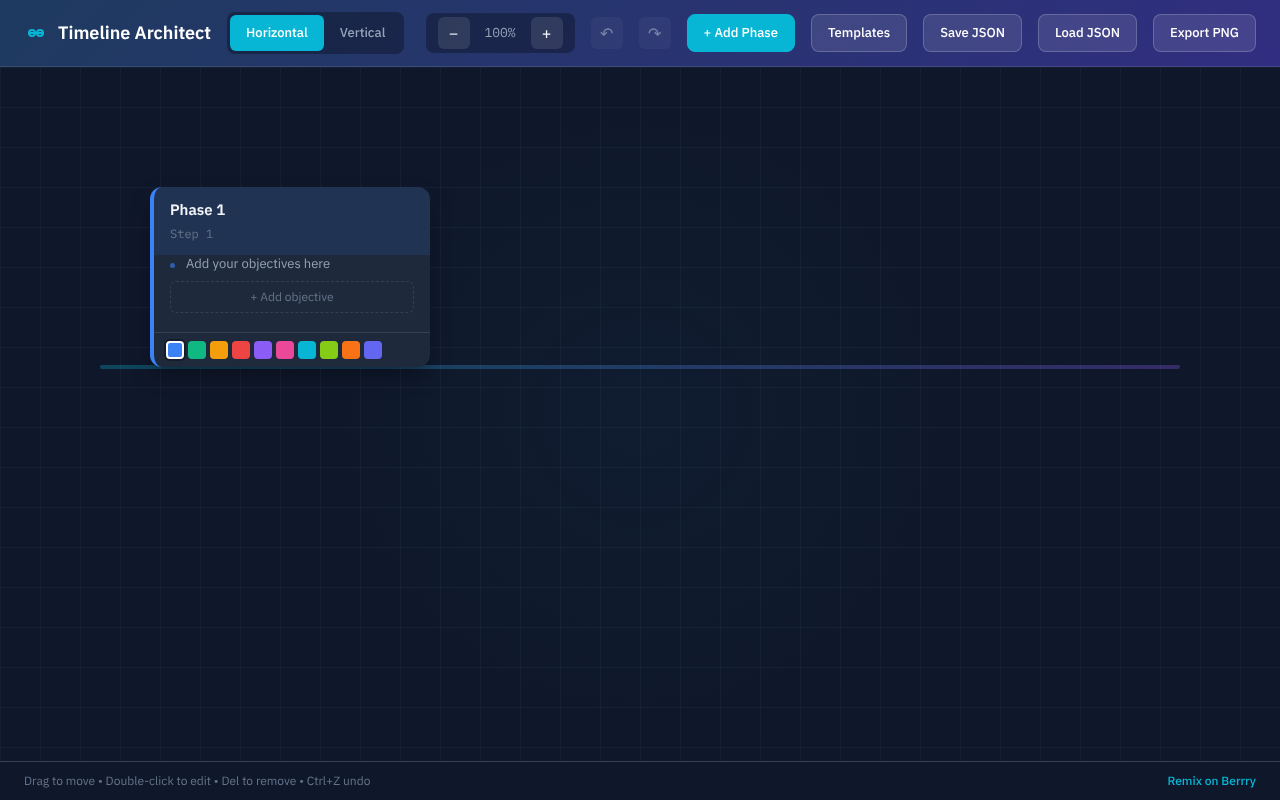
Task: Select the Horizontal orientation option
Action: [276, 32]
